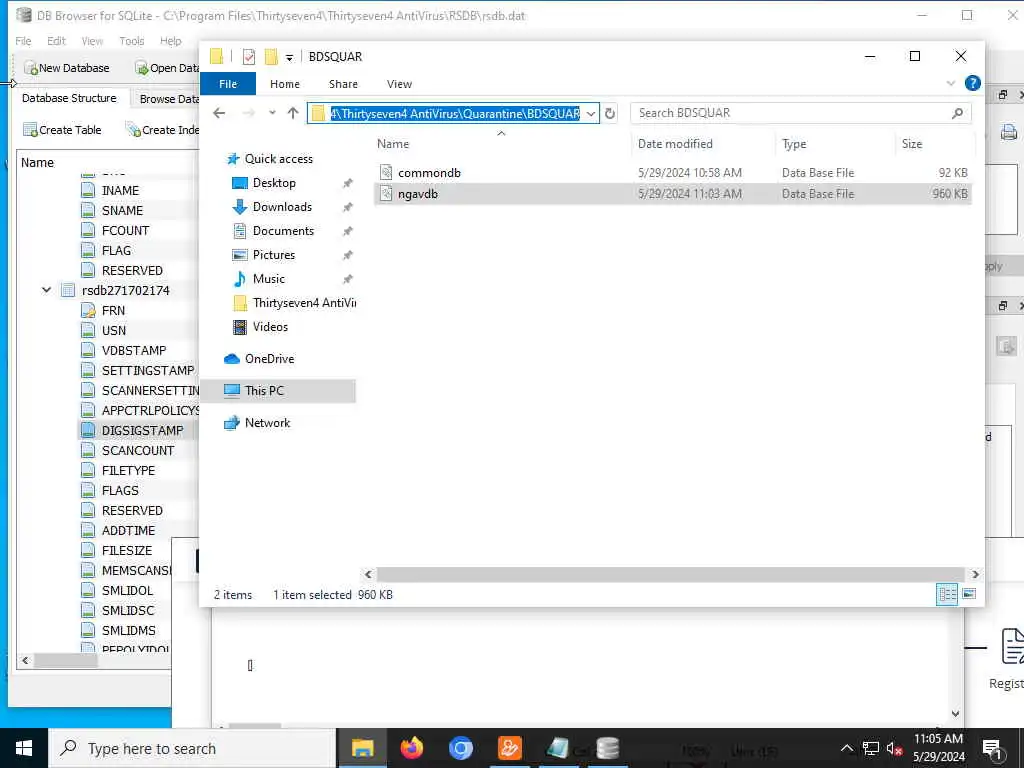Select the ngavdb file

pos(673,193)
